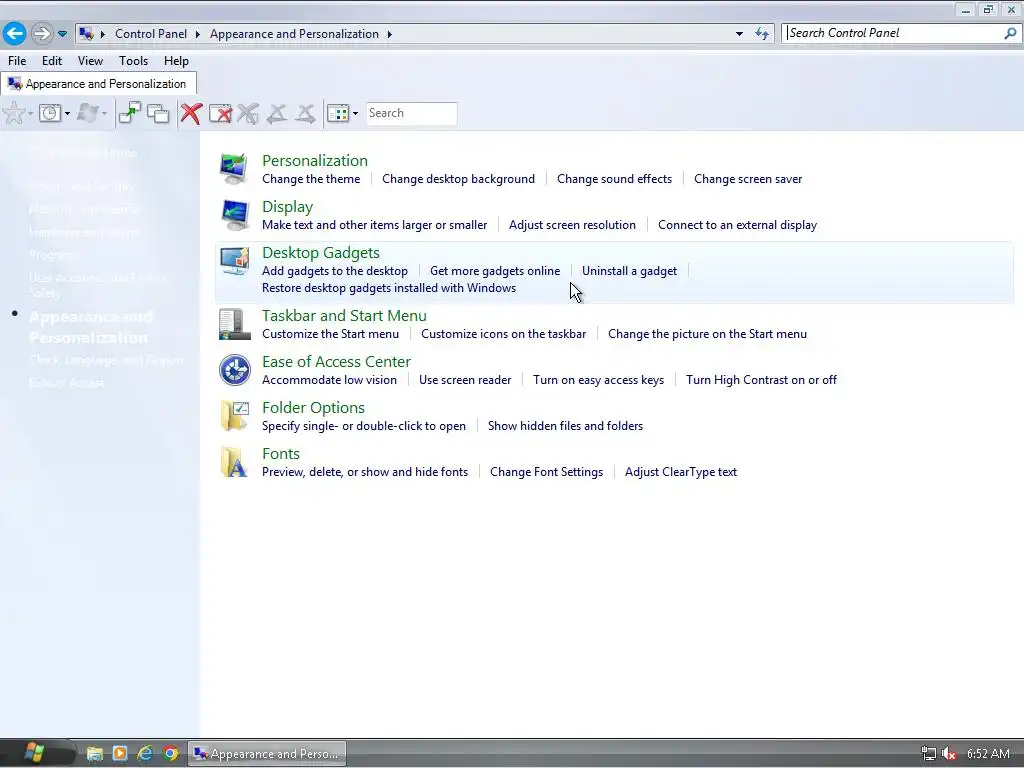Click the overlapping windows toolbar icon
Viewport: 1024px width, 768px height.
(158, 114)
